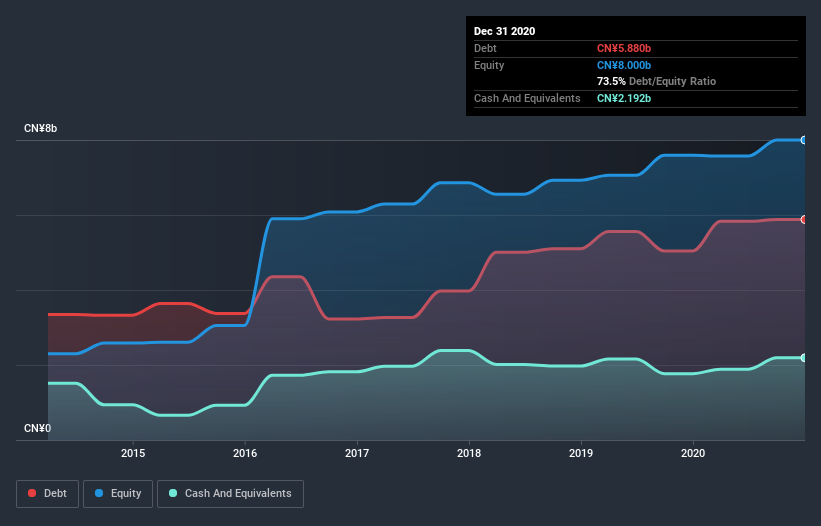Click Cash And Equivalents label in tooltip
The image size is (821, 526).
click(527, 98)
